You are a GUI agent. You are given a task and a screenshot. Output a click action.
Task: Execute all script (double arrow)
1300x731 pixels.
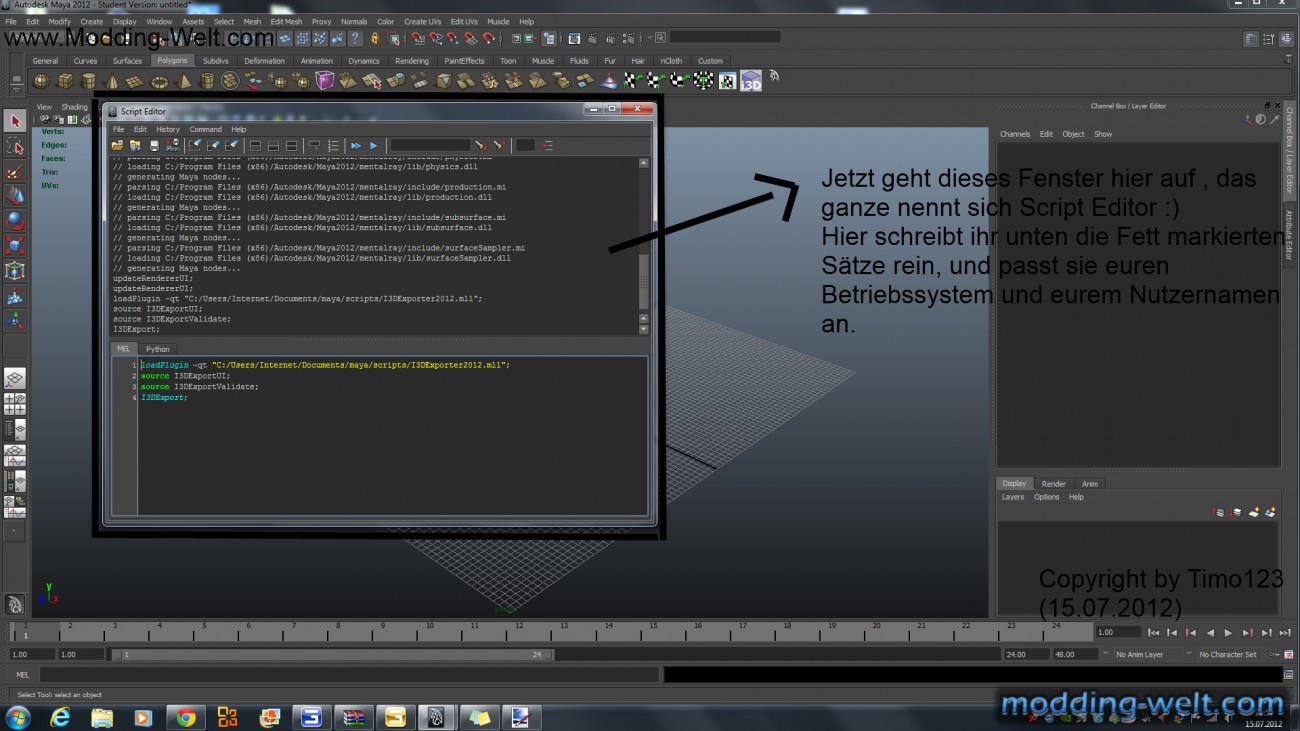356,146
